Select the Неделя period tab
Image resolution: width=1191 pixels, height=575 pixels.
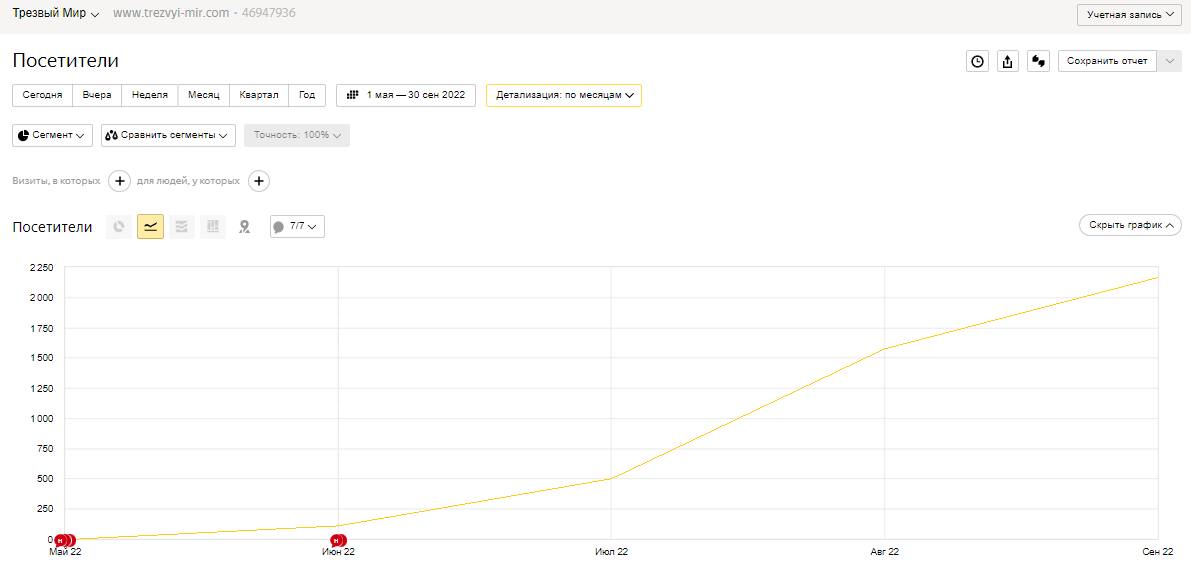coord(150,95)
